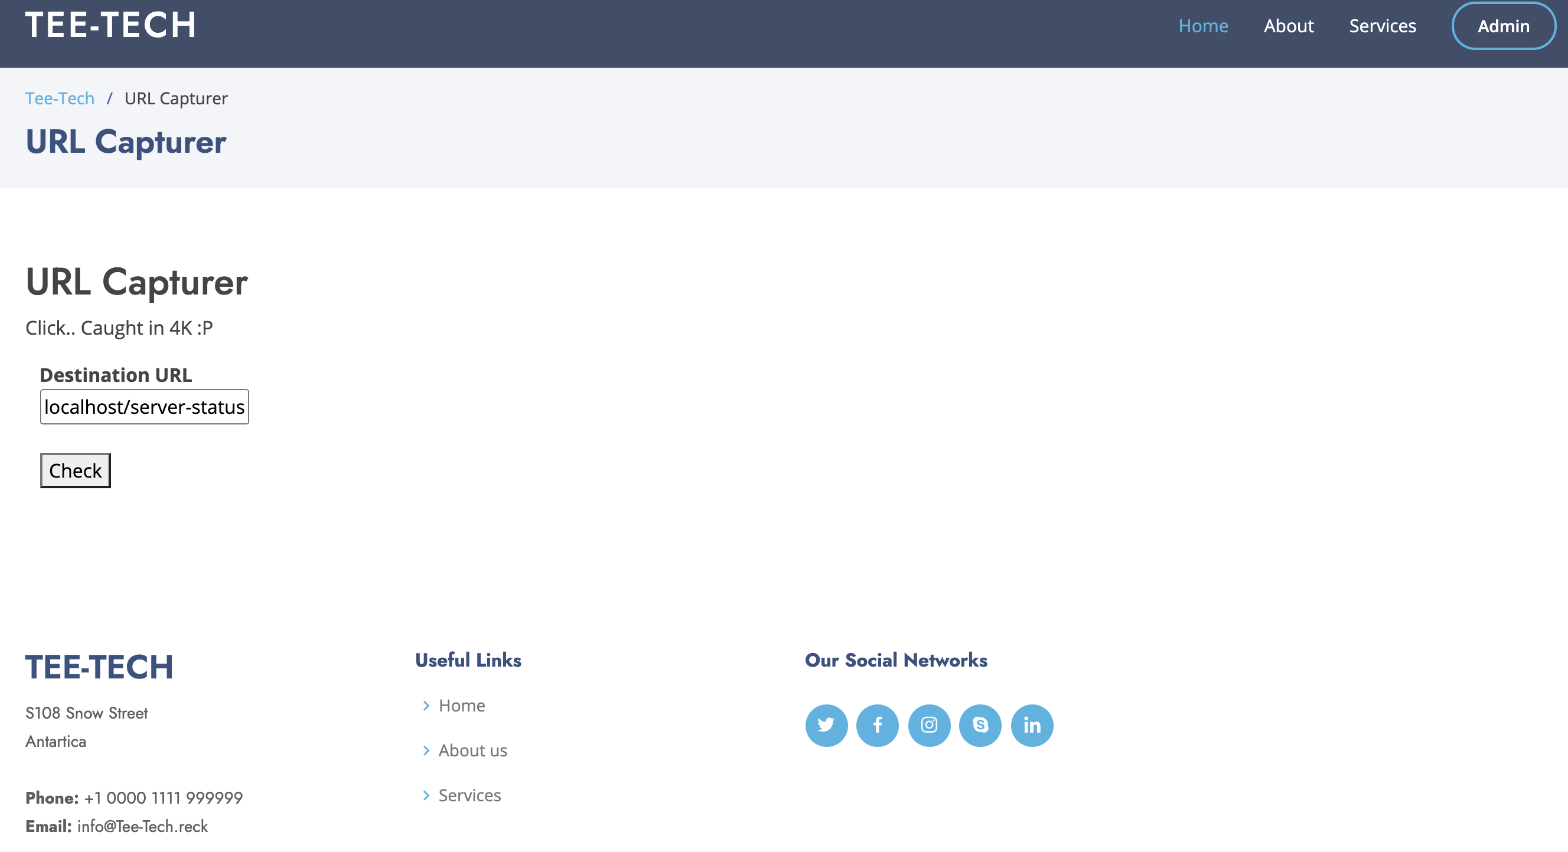Screen dimensions: 1568x852
Task: Click the Facebook icon in footer
Action: coord(877,725)
